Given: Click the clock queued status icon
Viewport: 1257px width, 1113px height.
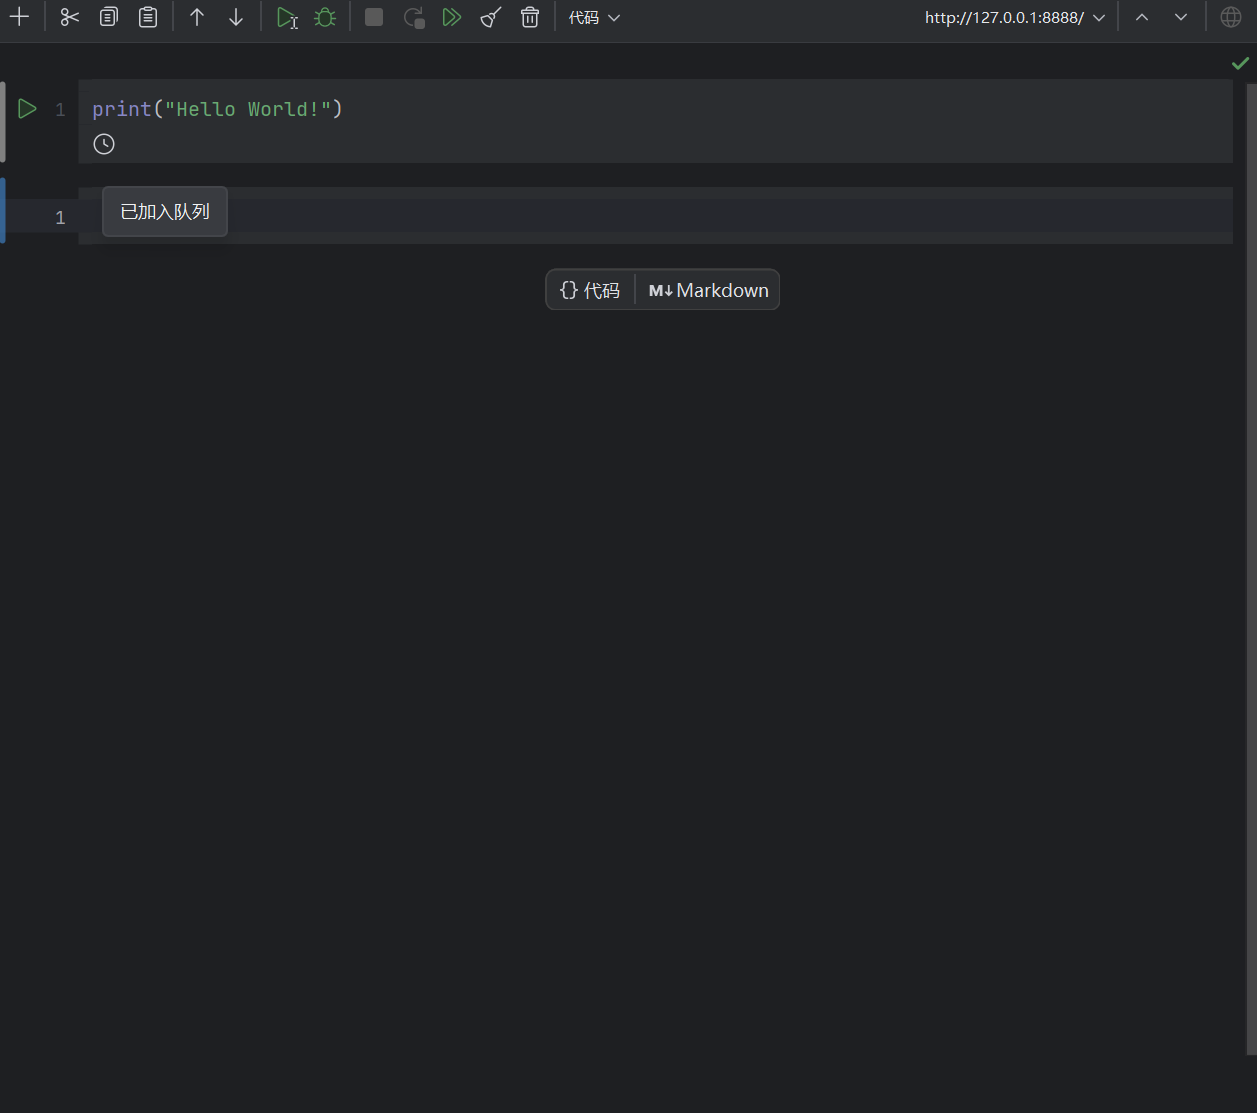Looking at the screenshot, I should (x=104, y=144).
